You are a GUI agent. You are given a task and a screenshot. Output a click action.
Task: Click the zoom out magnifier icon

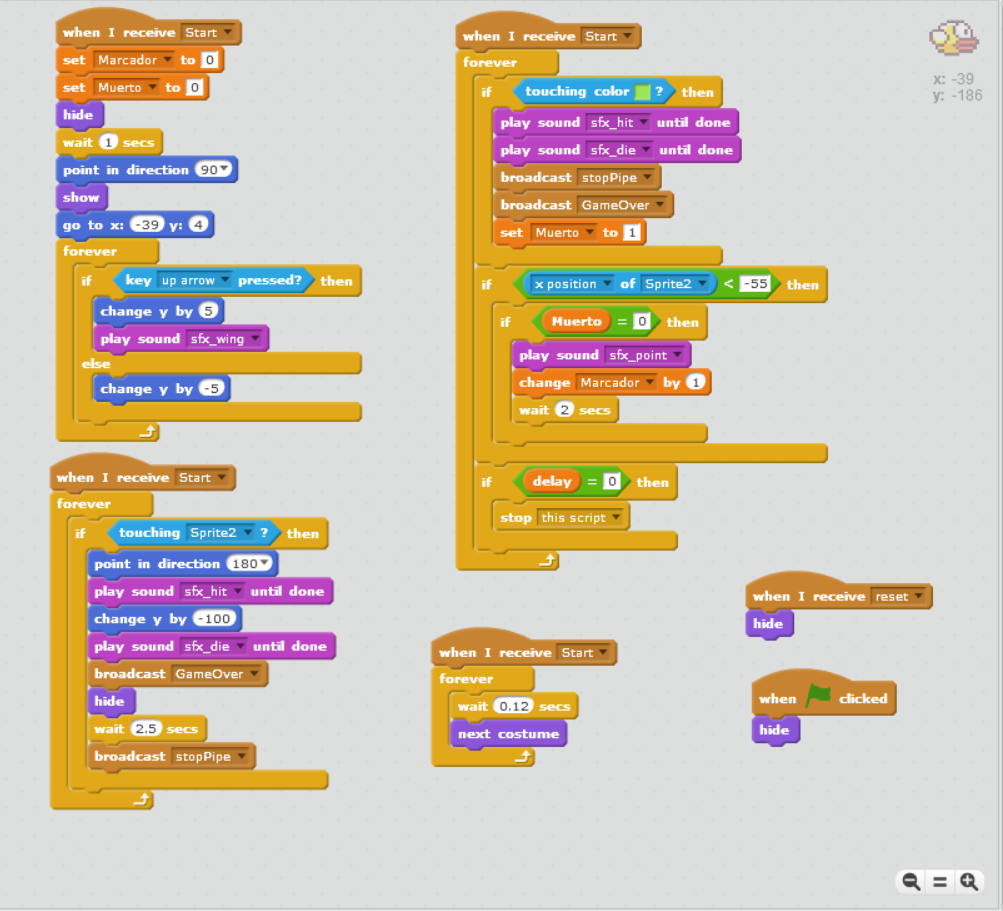click(911, 881)
